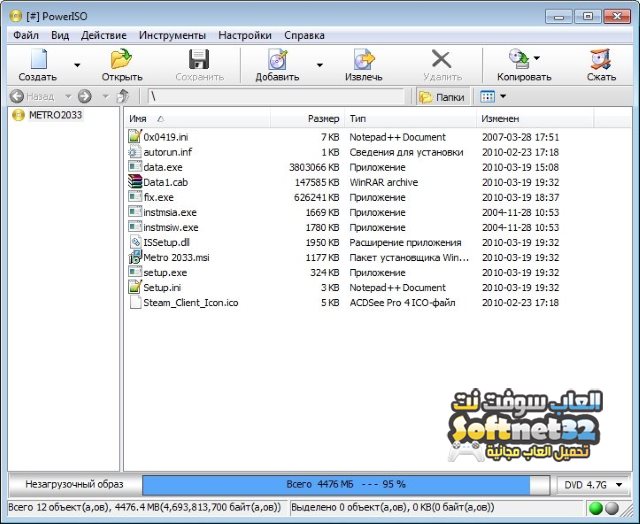Screen dimensions: 640x524
Task: Click the gray status indicator light
Action: point(612,508)
